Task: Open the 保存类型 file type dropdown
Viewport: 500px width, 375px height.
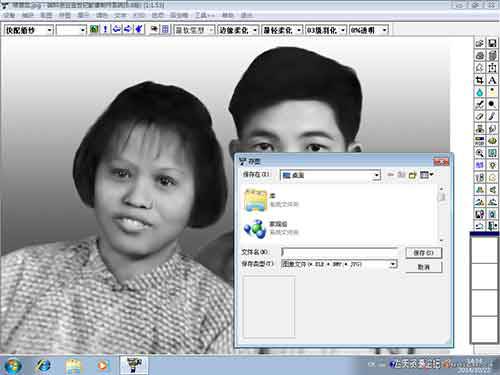Action: pos(339,264)
